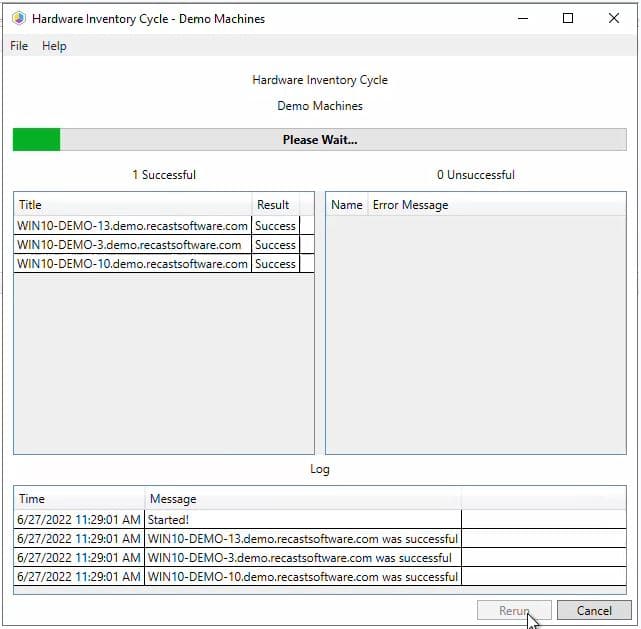Sort by Title column header
This screenshot has width=641, height=629.
coord(132,205)
